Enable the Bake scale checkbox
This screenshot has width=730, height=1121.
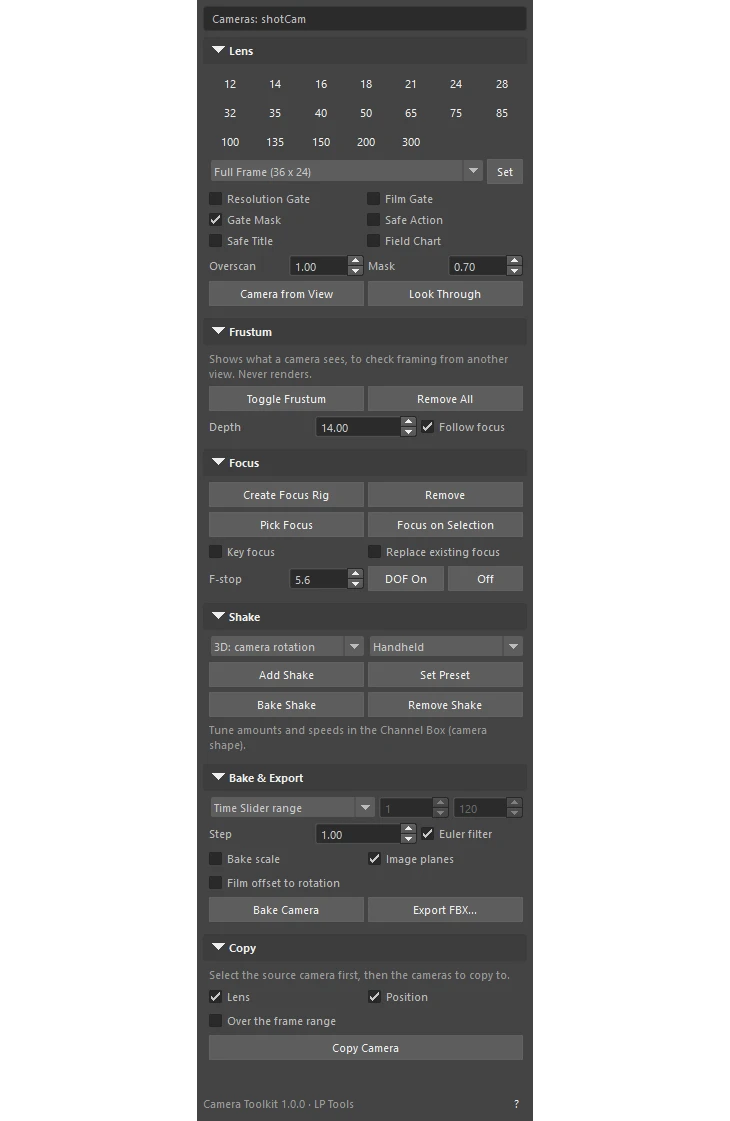(215, 859)
